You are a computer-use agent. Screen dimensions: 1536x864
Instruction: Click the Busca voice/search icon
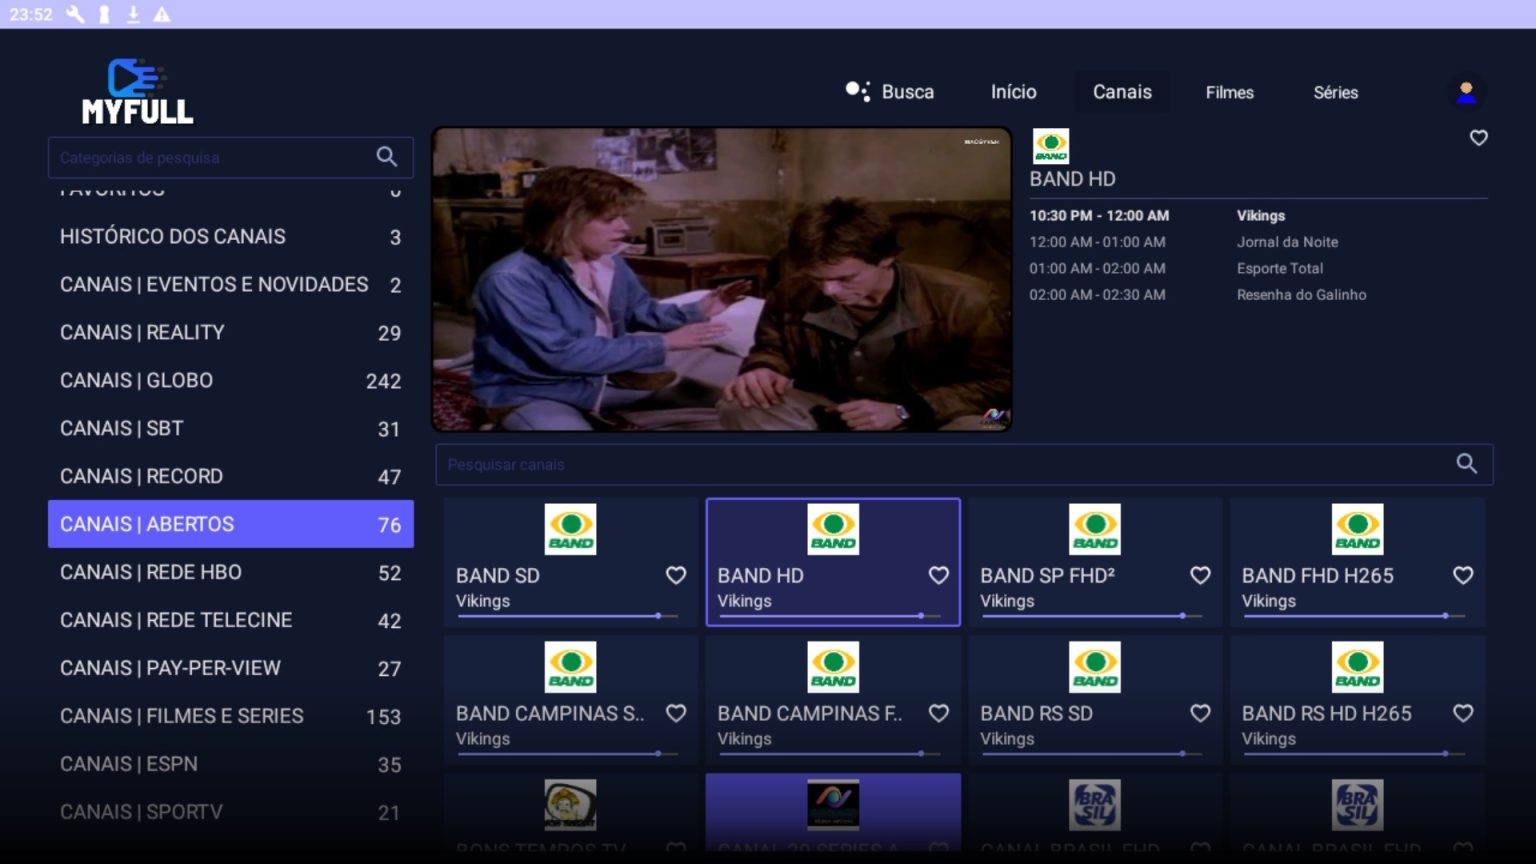858,90
